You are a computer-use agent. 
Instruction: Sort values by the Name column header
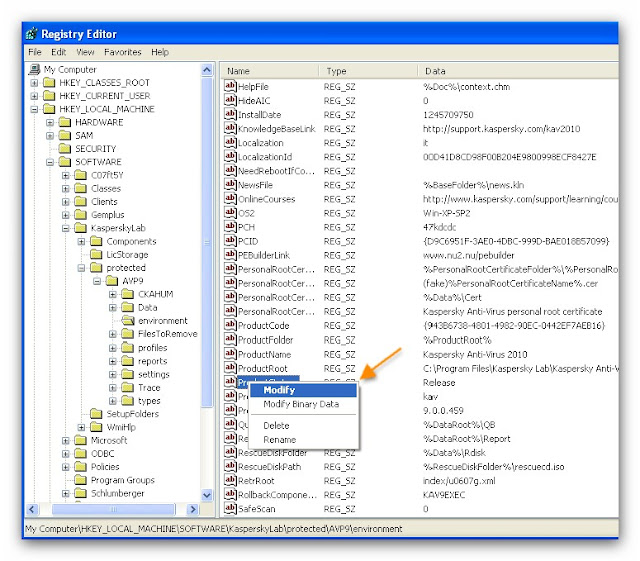(x=269, y=71)
